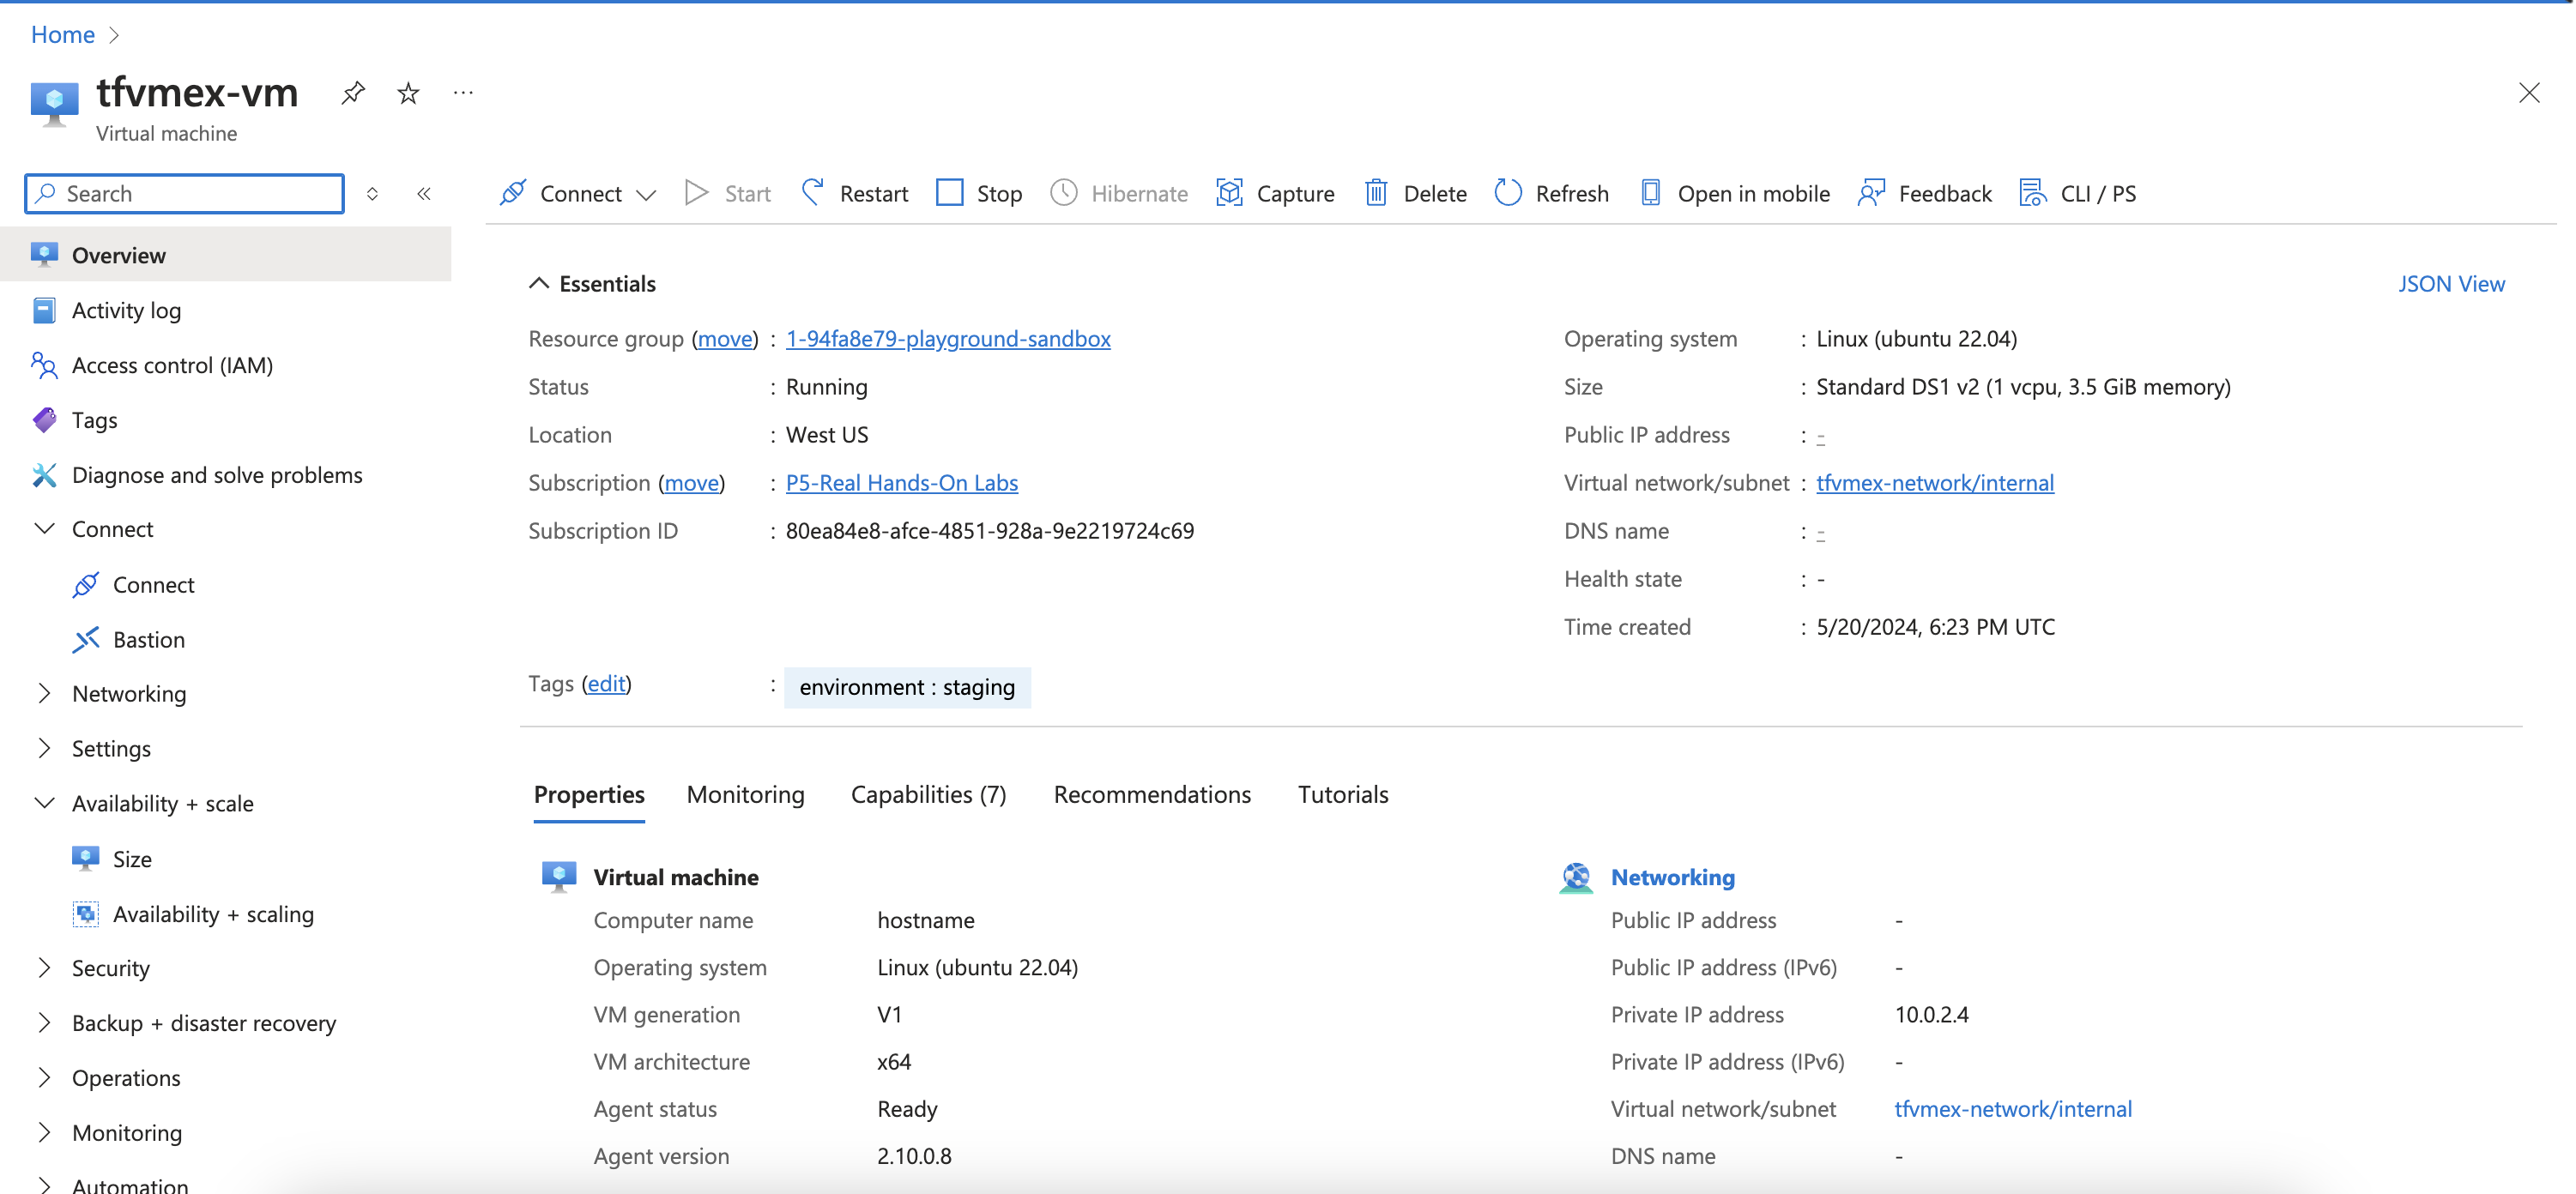The width and height of the screenshot is (2576, 1194).
Task: Expand the Security sidebar group
Action: click(44, 967)
